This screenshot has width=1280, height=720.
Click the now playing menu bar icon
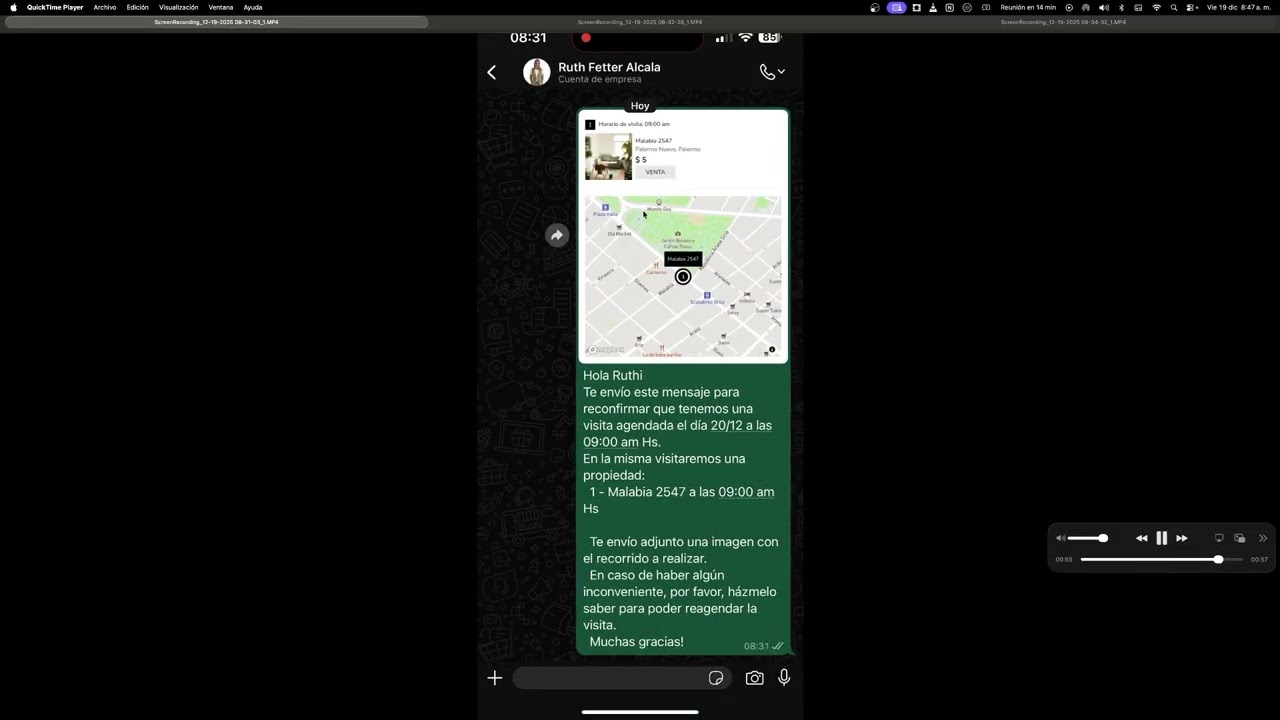[1069, 7]
